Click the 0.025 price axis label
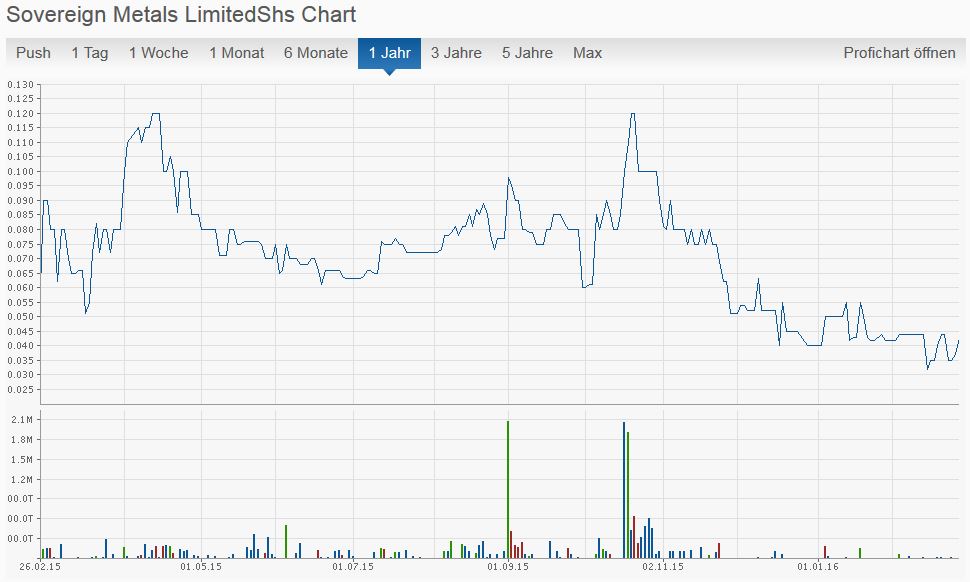The image size is (970, 582). click(20, 390)
